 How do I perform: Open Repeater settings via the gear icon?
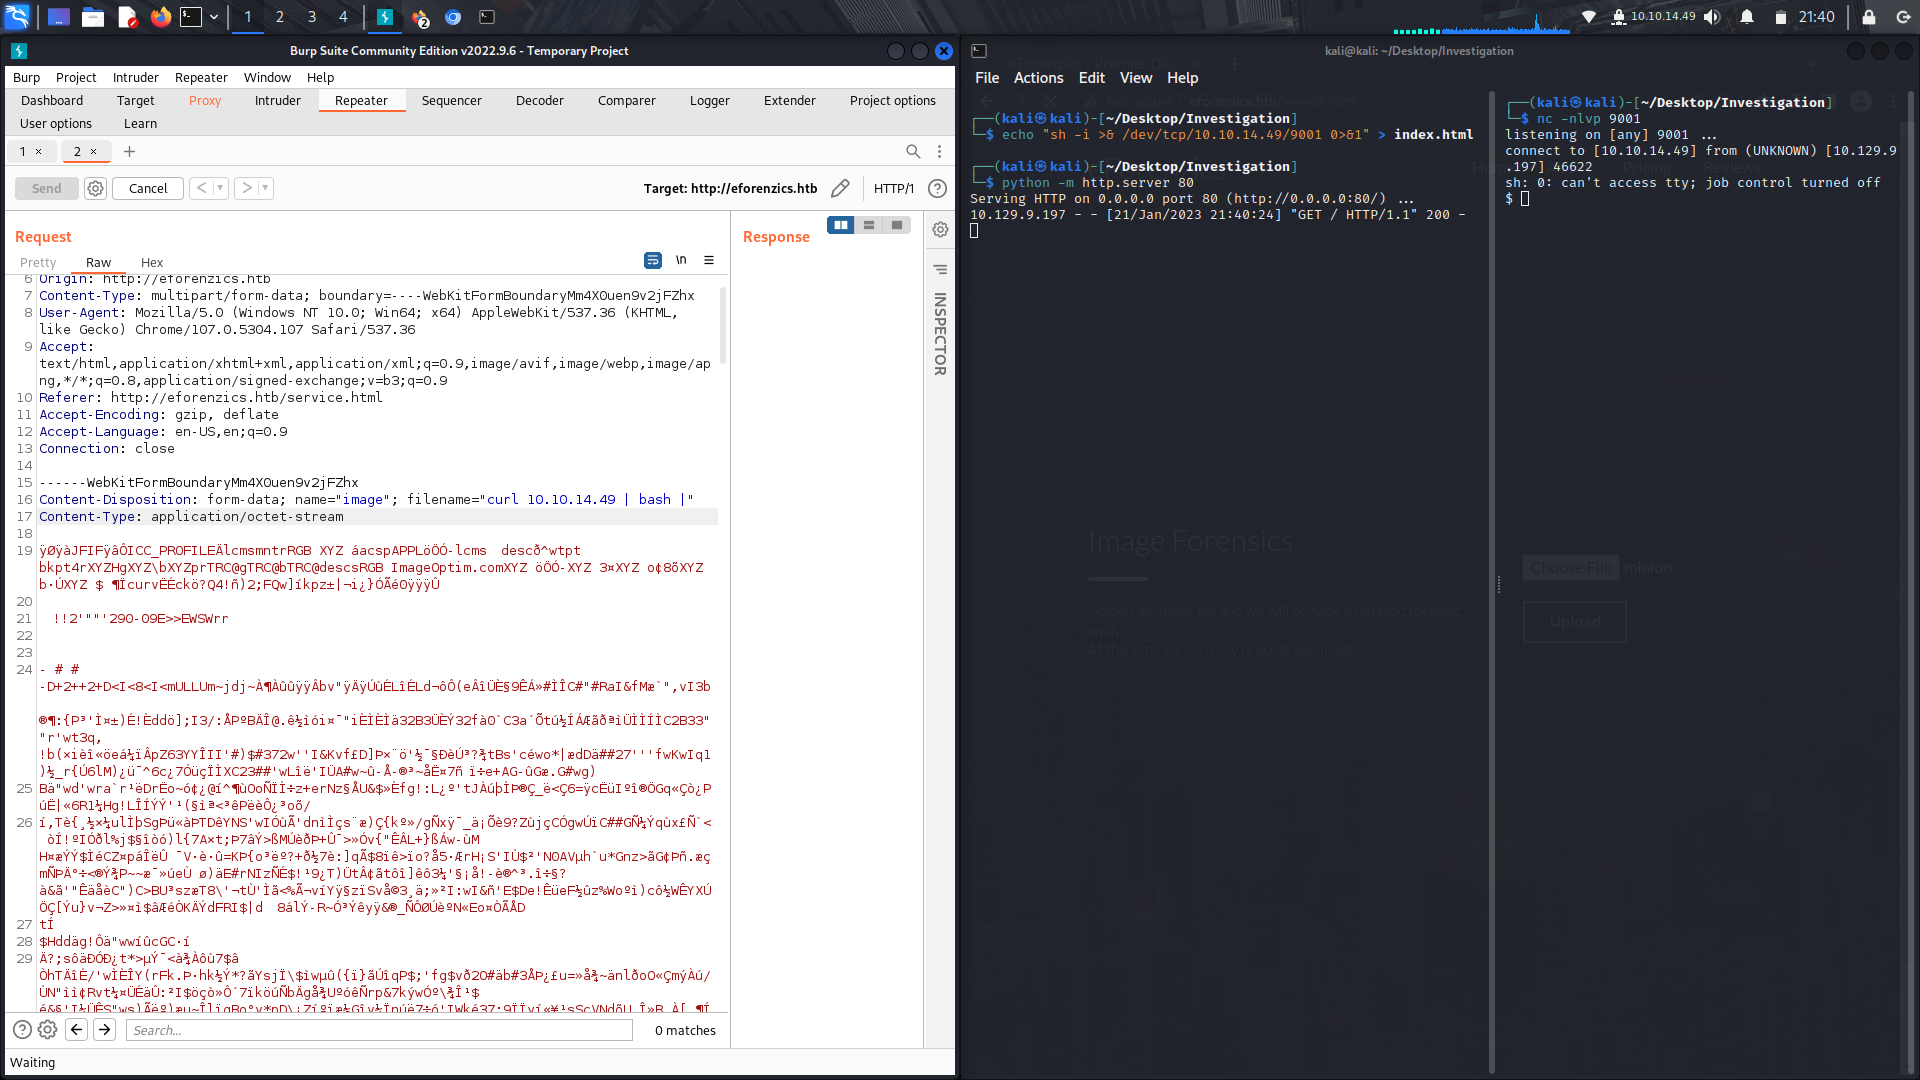click(95, 188)
